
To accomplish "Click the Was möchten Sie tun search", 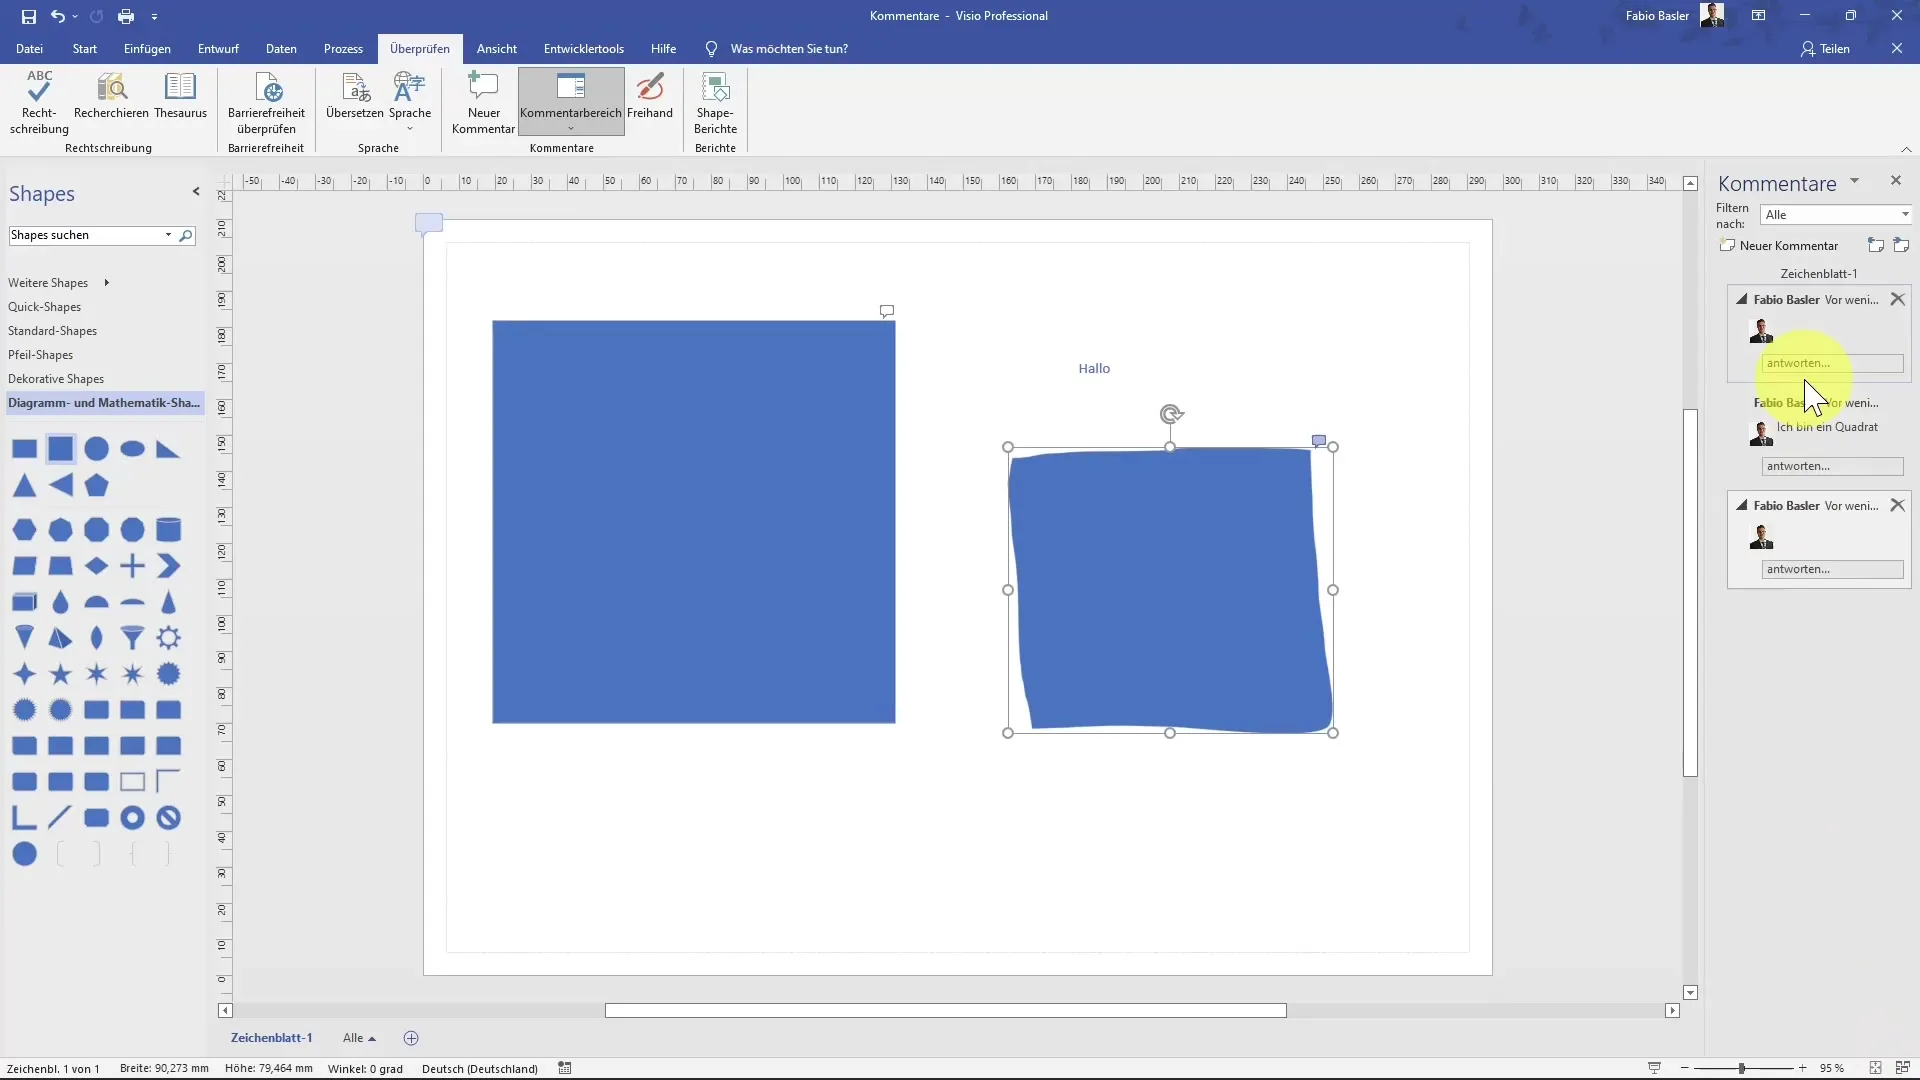I will 789,48.
